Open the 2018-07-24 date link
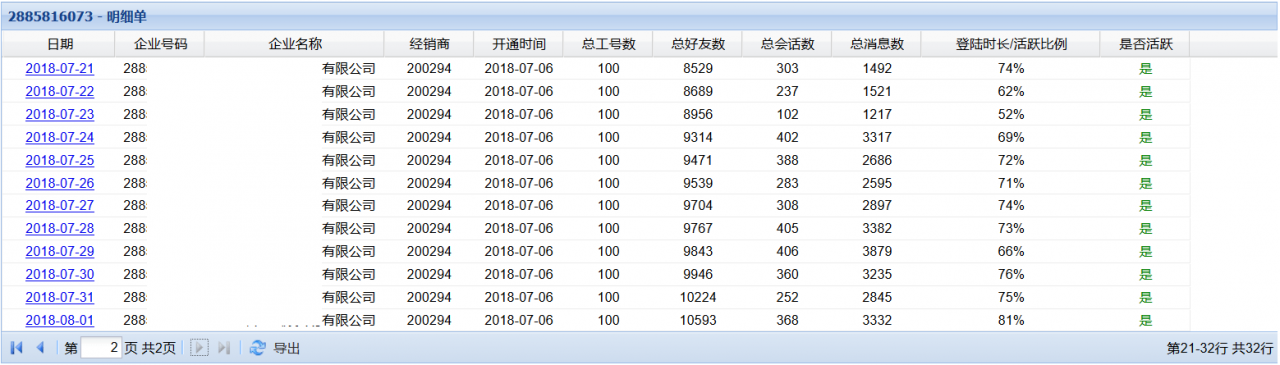The width and height of the screenshot is (1280, 365). [60, 137]
